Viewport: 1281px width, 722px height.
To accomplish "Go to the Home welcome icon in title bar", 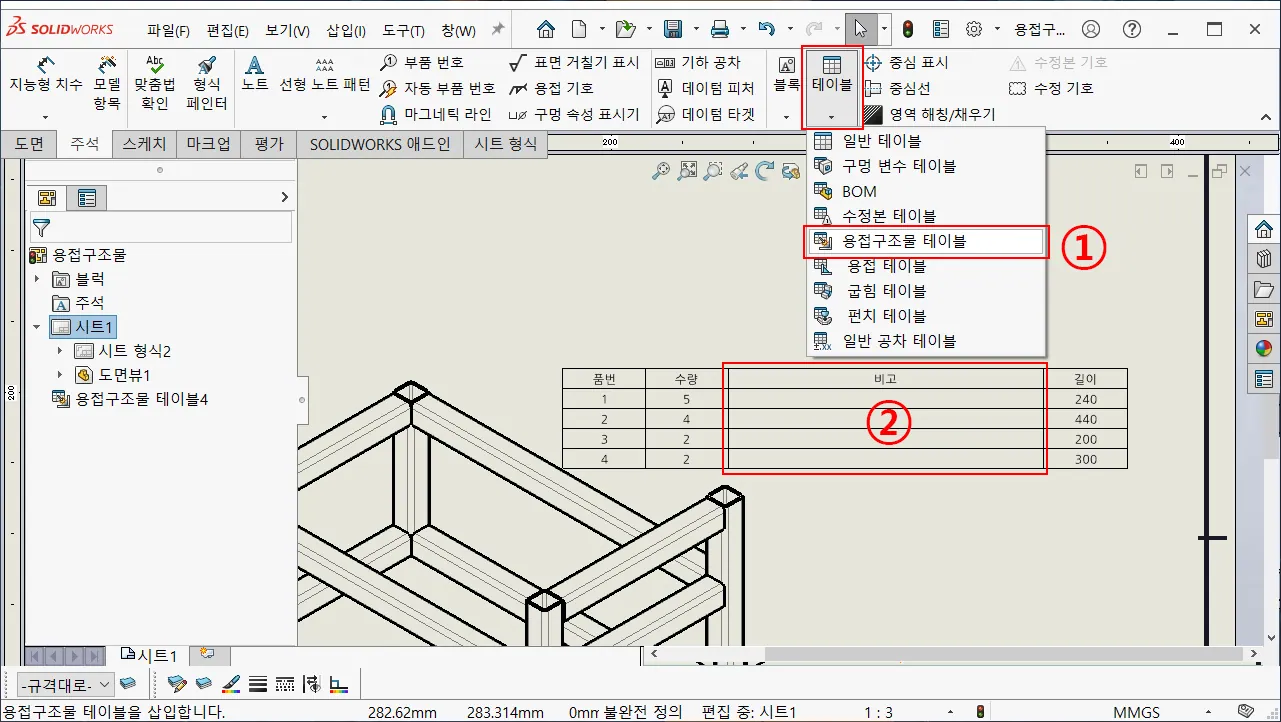I will tap(545, 29).
